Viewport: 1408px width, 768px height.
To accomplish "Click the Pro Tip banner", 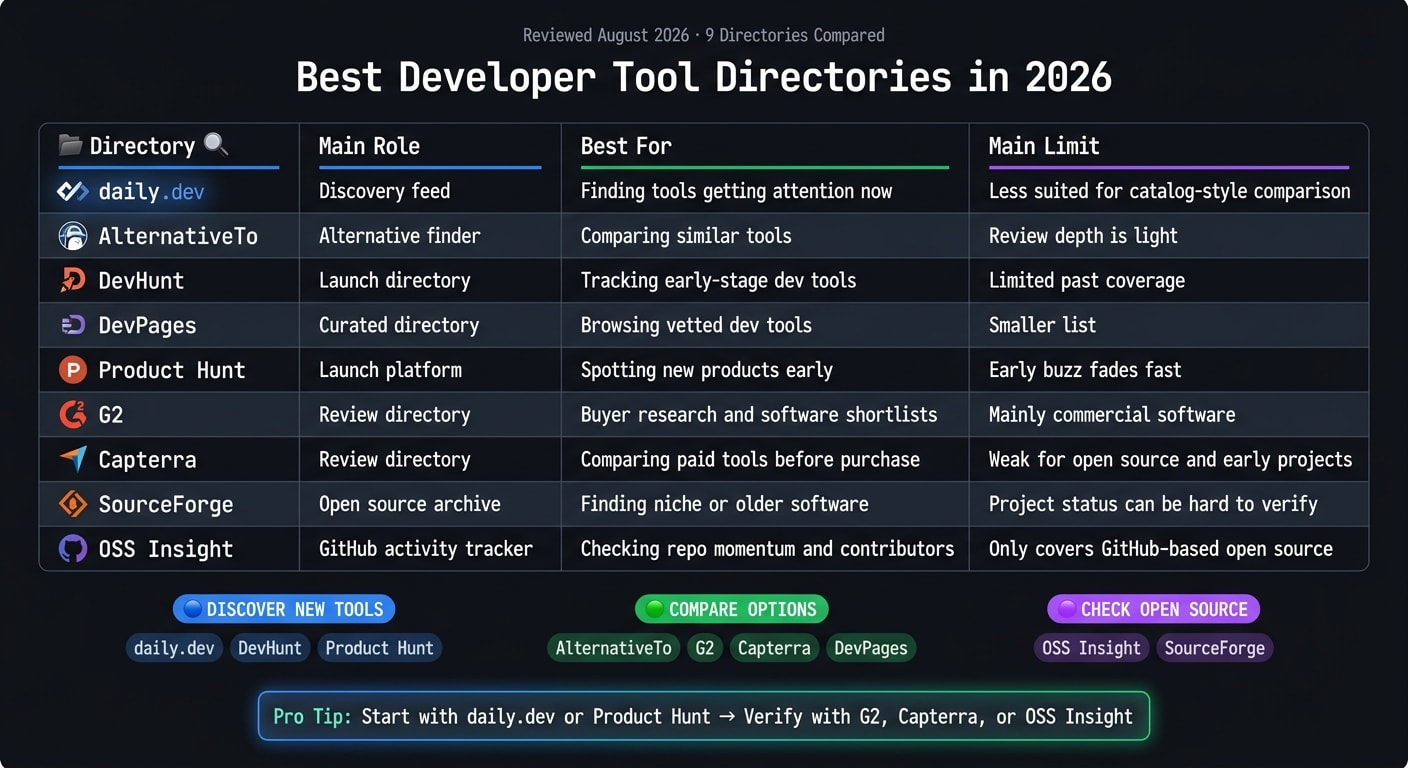I will [704, 716].
